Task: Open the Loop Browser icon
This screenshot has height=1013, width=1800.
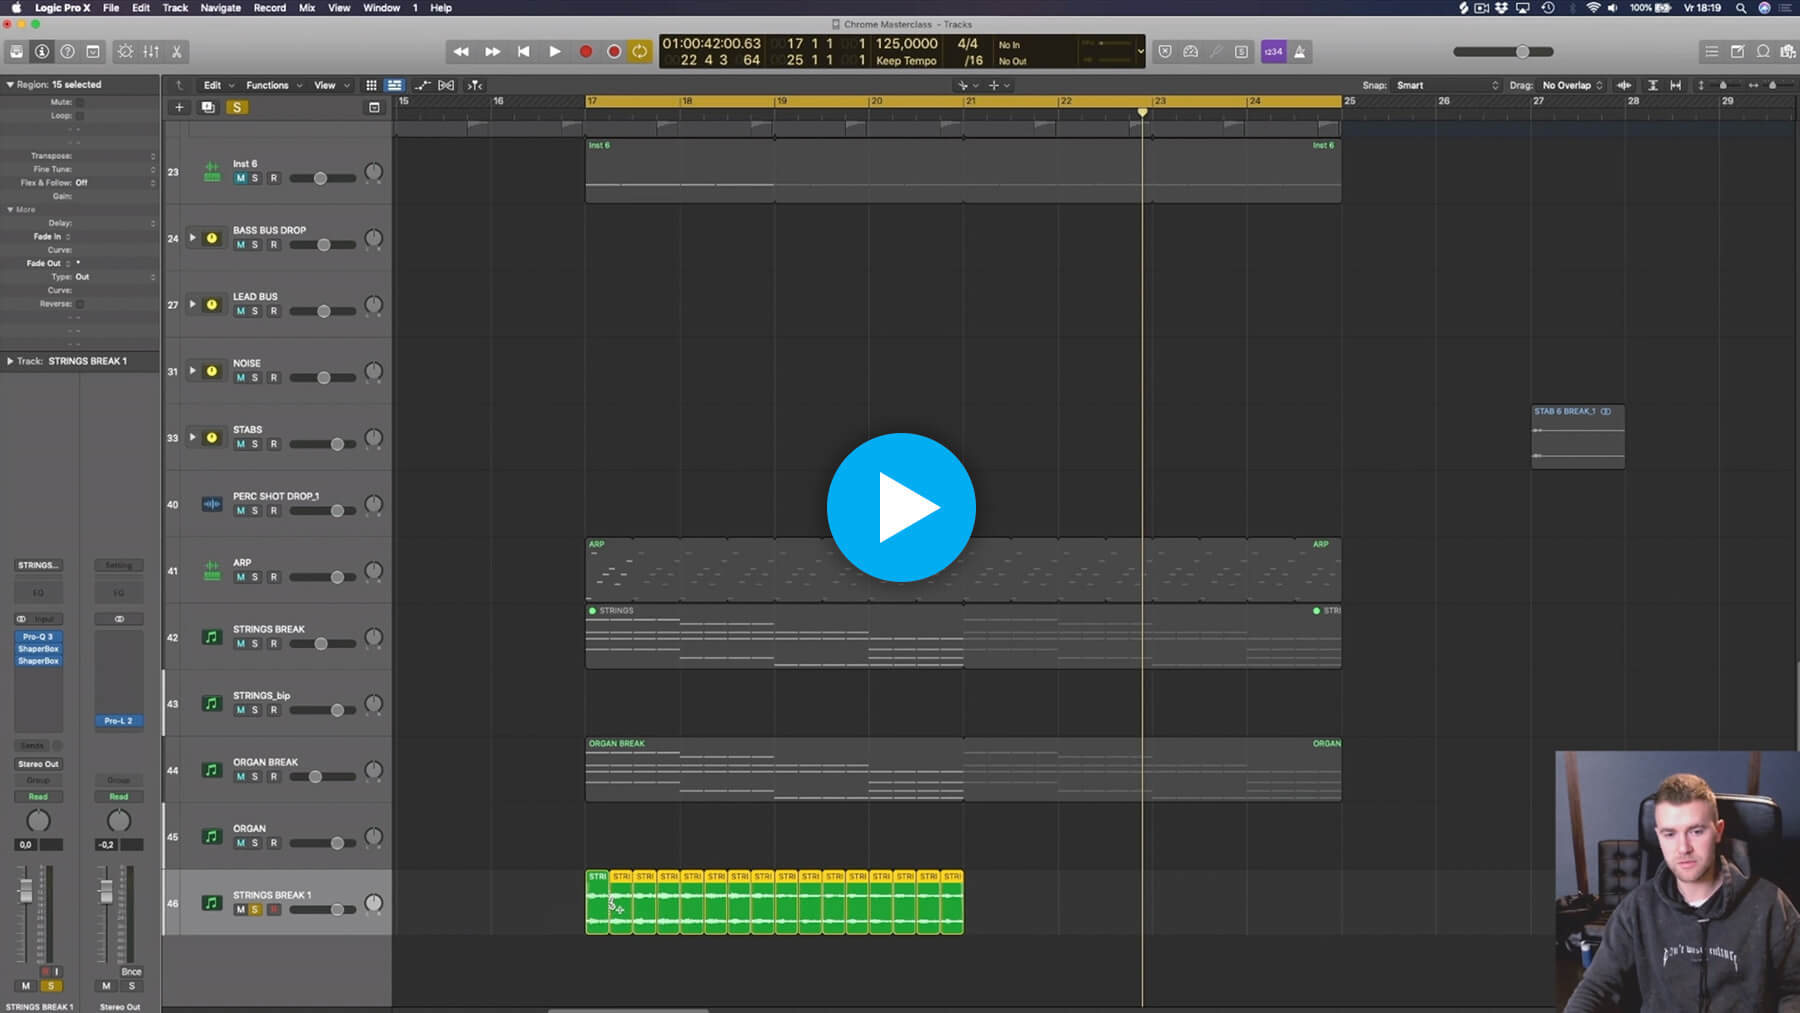Action: tap(1763, 51)
